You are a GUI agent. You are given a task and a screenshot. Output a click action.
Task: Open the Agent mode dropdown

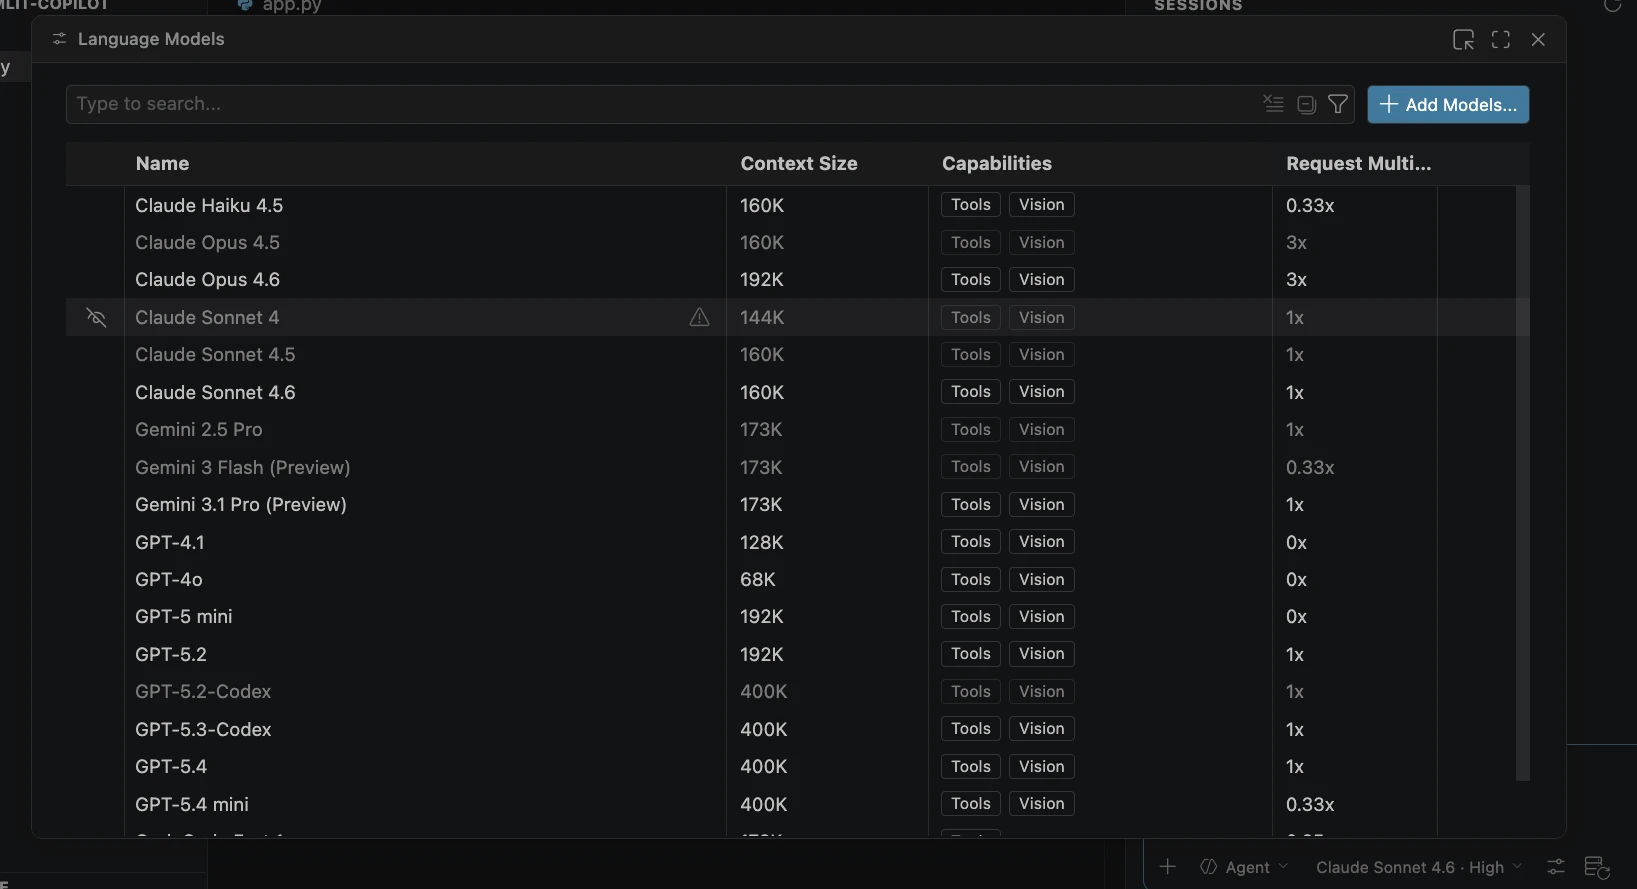(x=1244, y=867)
